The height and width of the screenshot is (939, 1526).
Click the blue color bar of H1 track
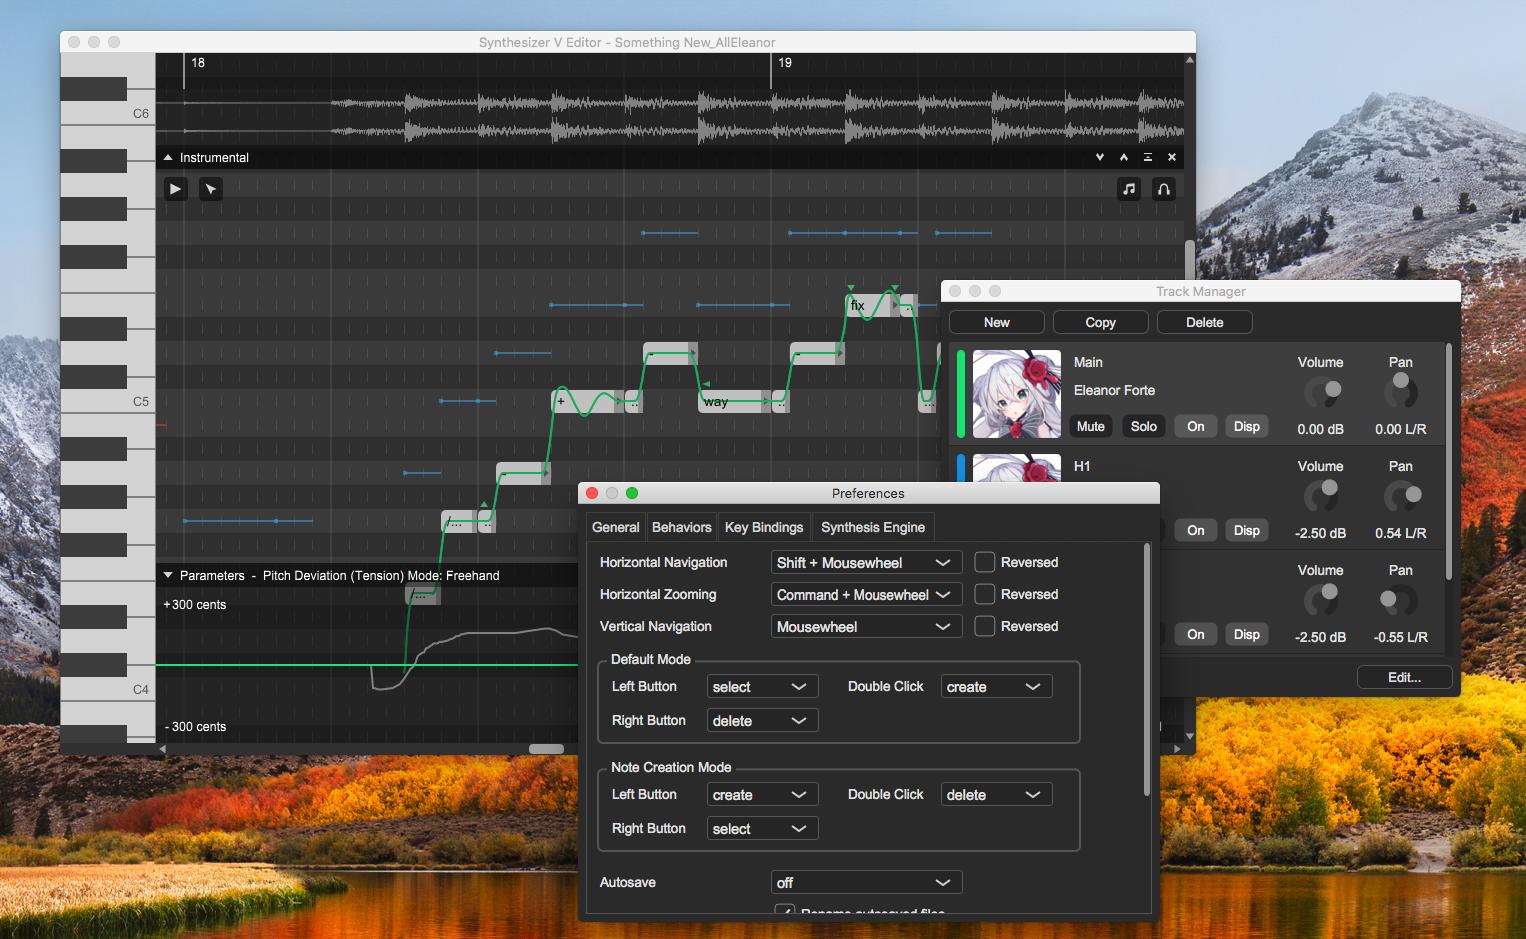[x=961, y=468]
